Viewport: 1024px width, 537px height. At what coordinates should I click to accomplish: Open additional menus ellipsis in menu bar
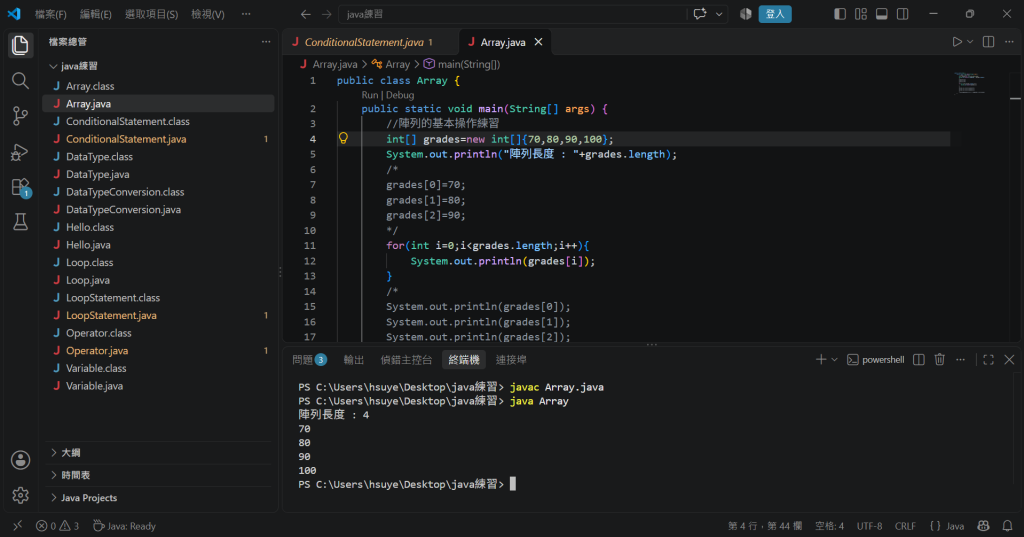(246, 14)
